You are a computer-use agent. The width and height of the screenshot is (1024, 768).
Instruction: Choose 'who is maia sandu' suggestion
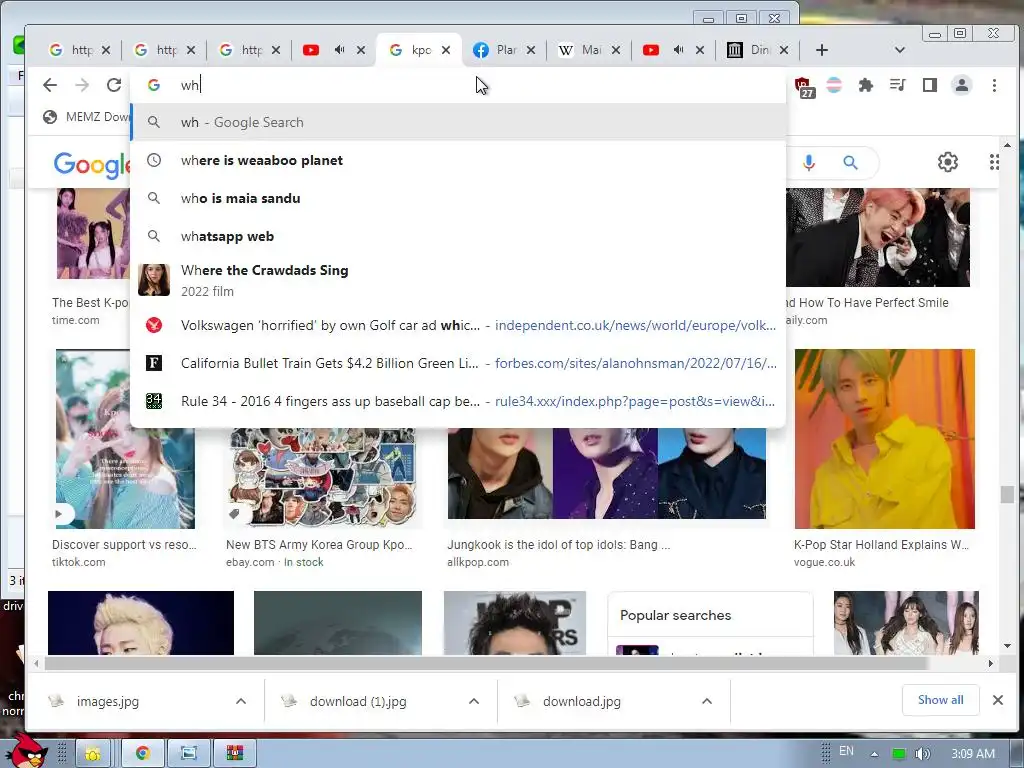pos(458,198)
